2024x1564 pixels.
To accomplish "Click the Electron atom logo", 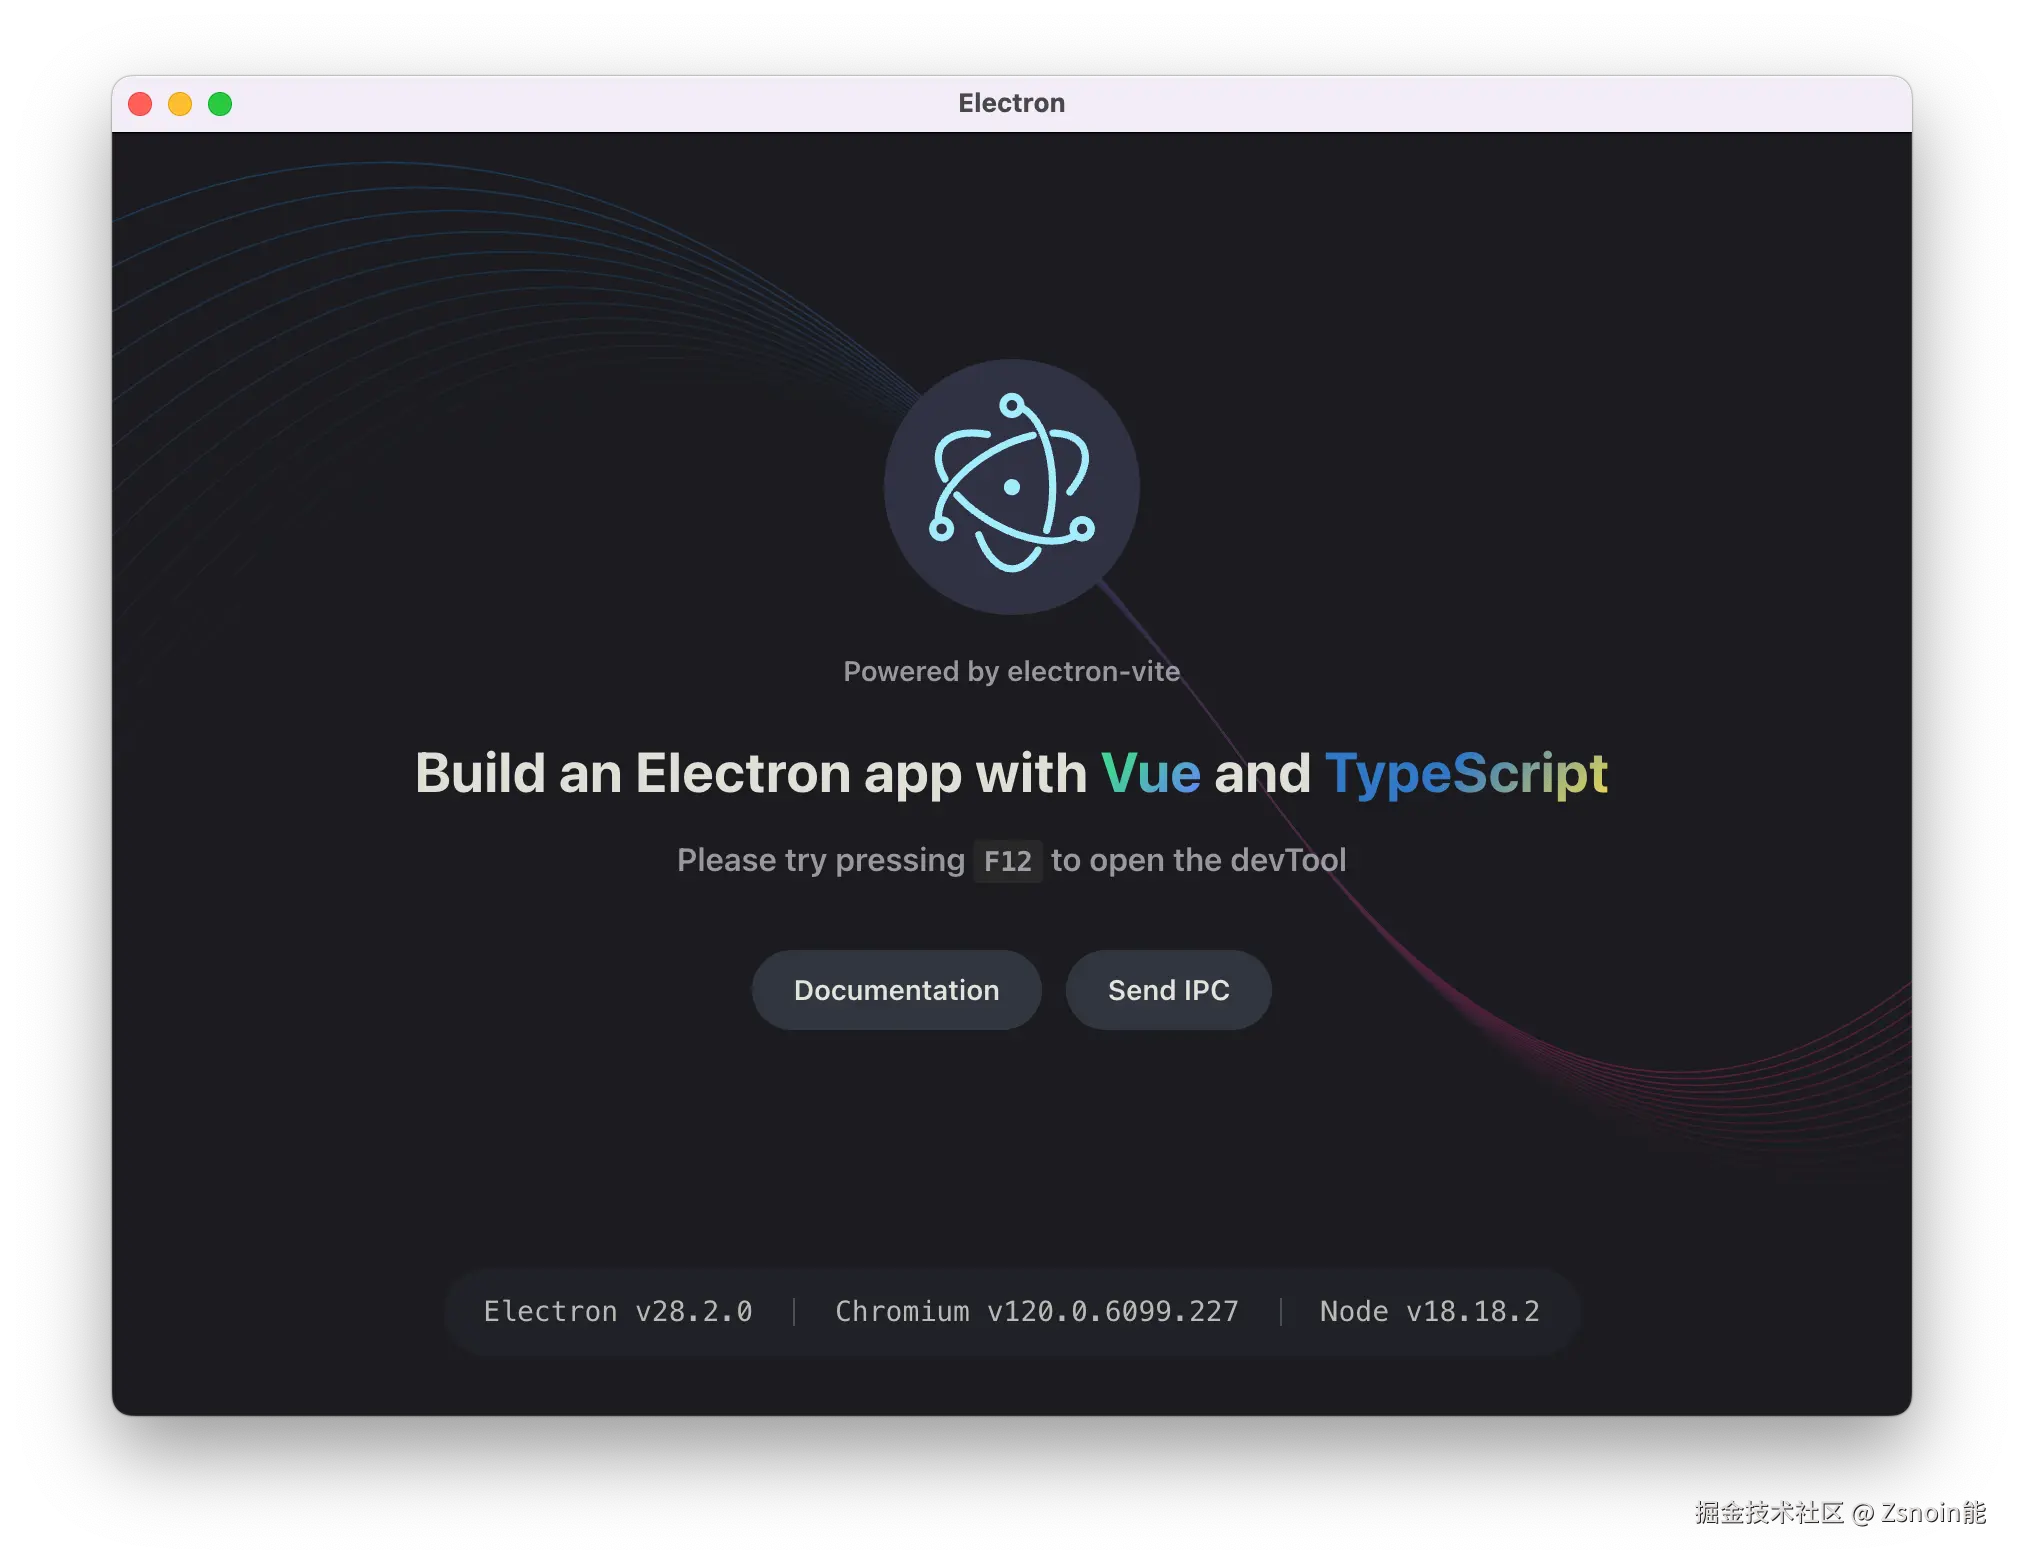I will (x=1011, y=487).
